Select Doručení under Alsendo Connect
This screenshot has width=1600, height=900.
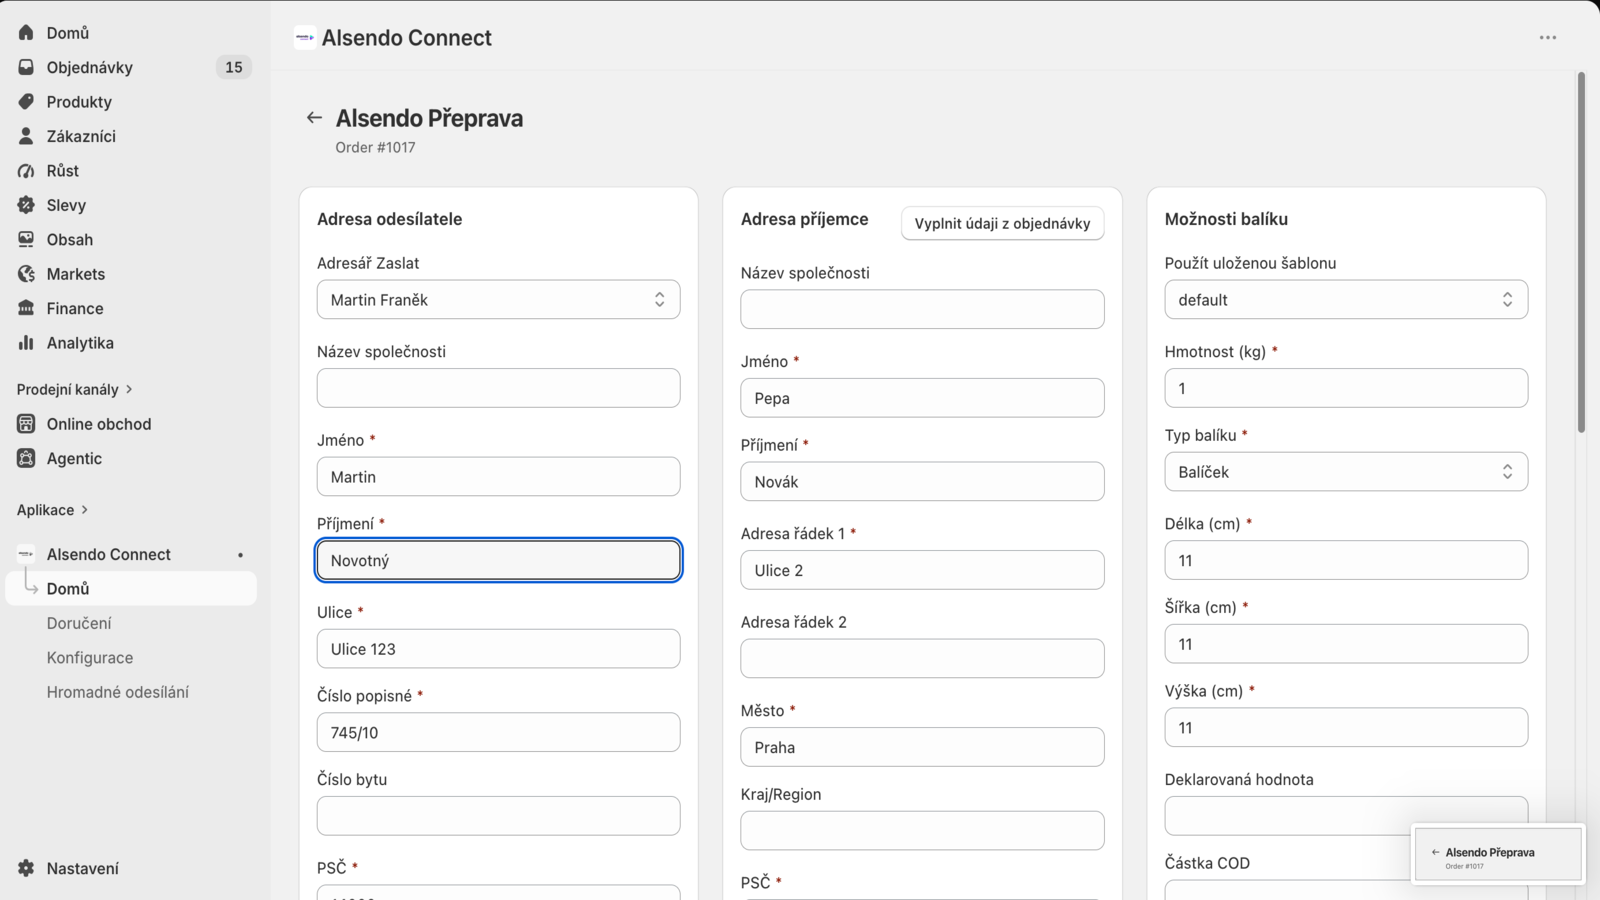pyautogui.click(x=79, y=623)
